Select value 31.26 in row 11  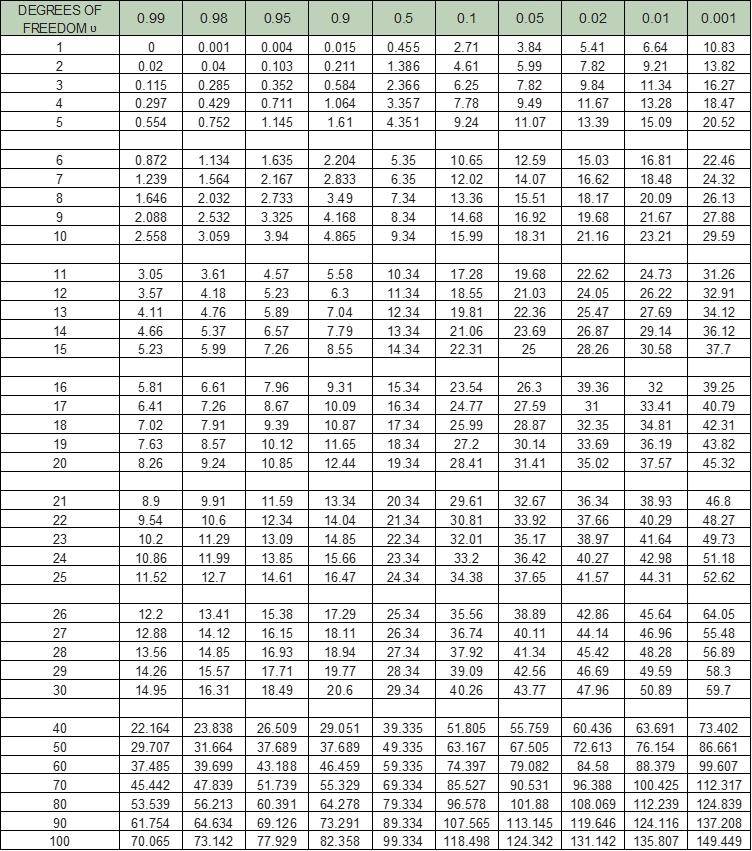[719, 274]
